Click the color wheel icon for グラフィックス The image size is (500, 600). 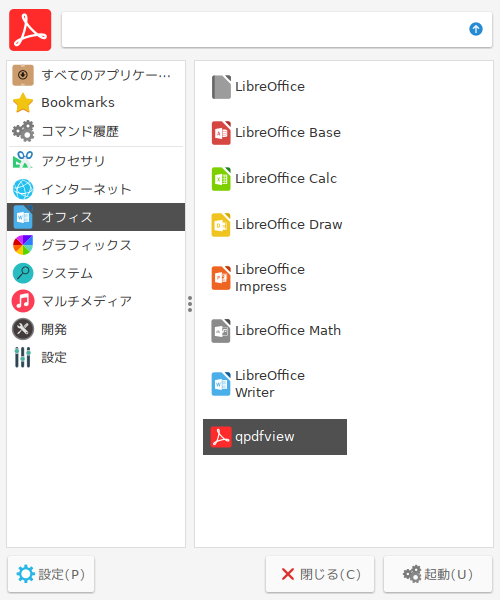[23, 245]
